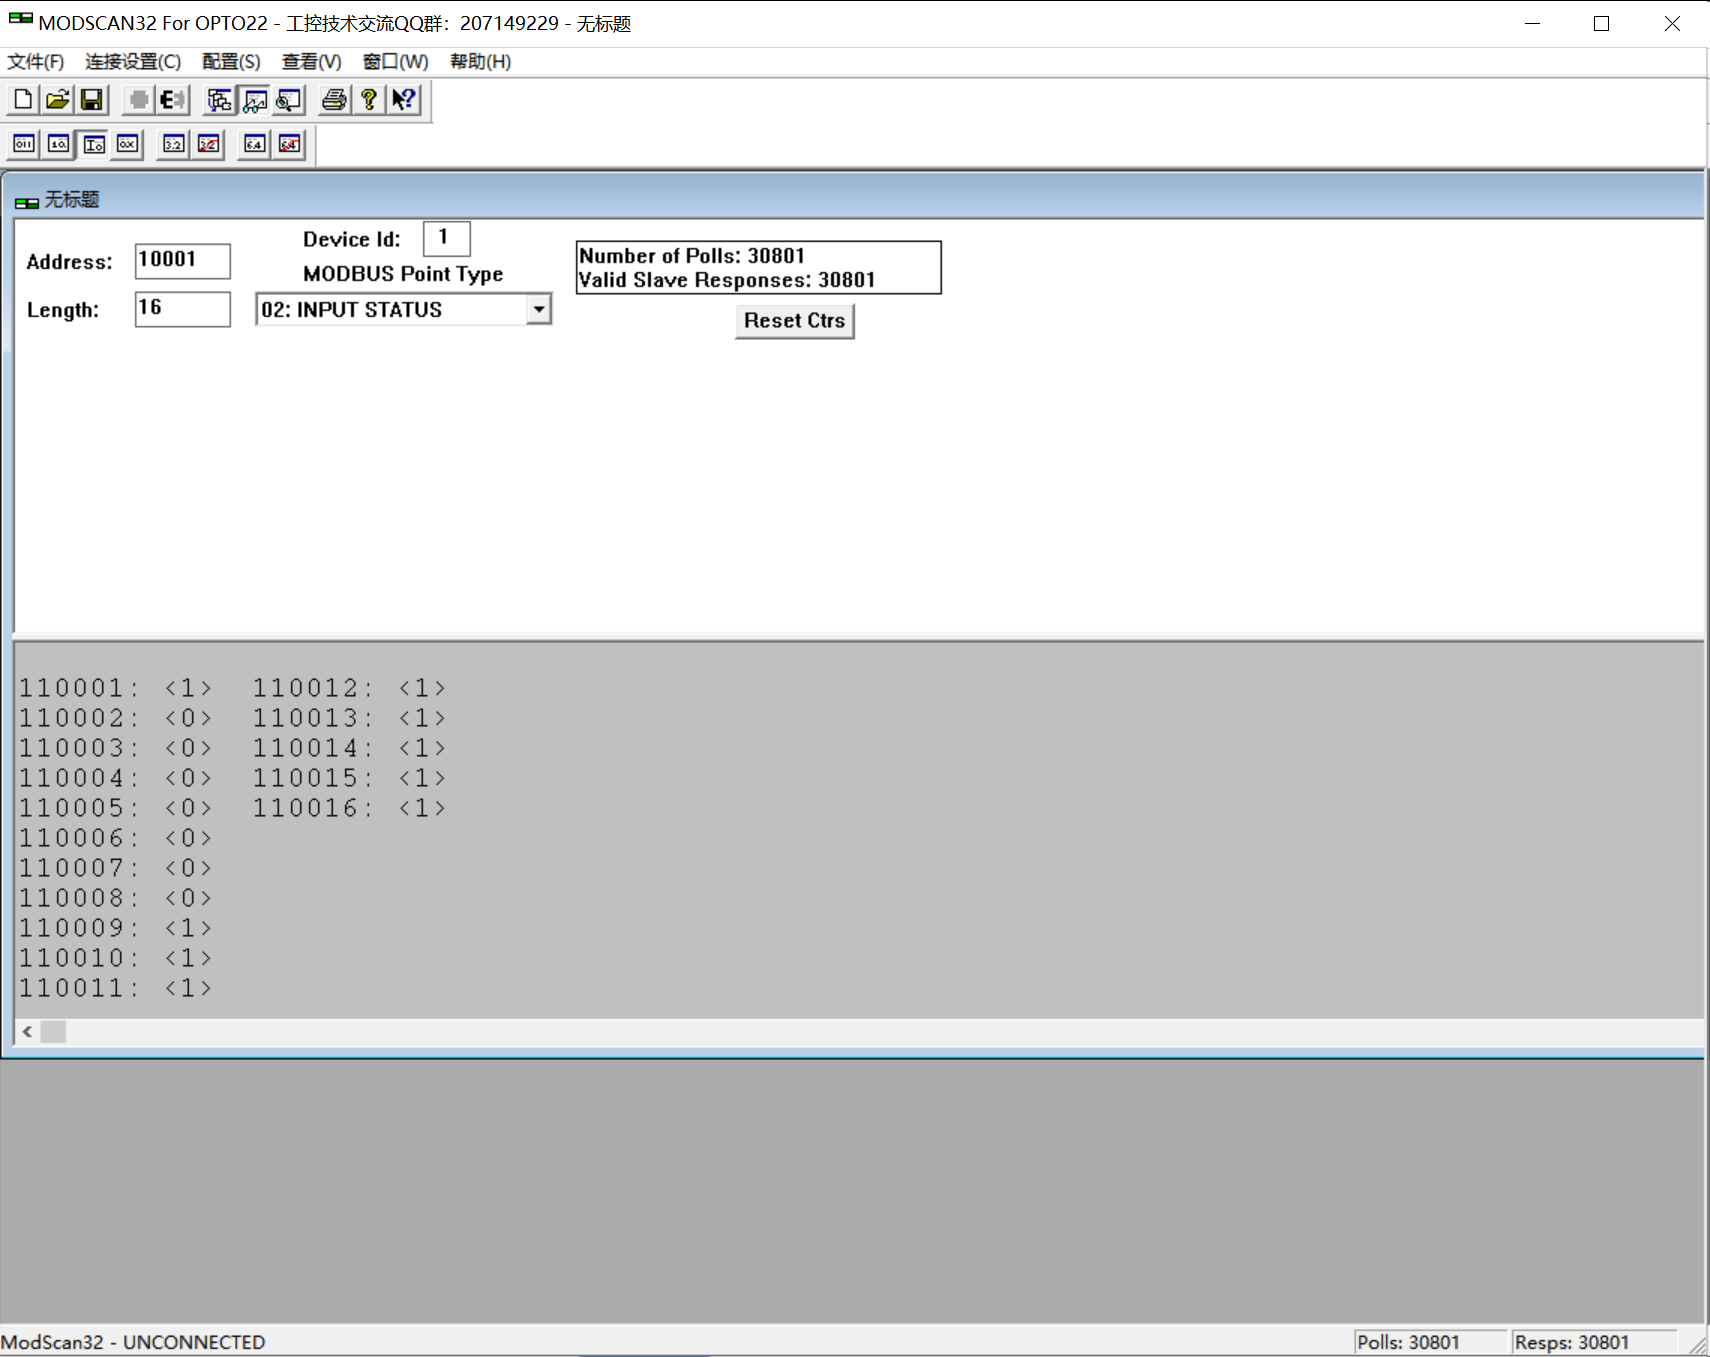The image size is (1710, 1357).
Task: Open a saved ModScan file
Action: 57,99
